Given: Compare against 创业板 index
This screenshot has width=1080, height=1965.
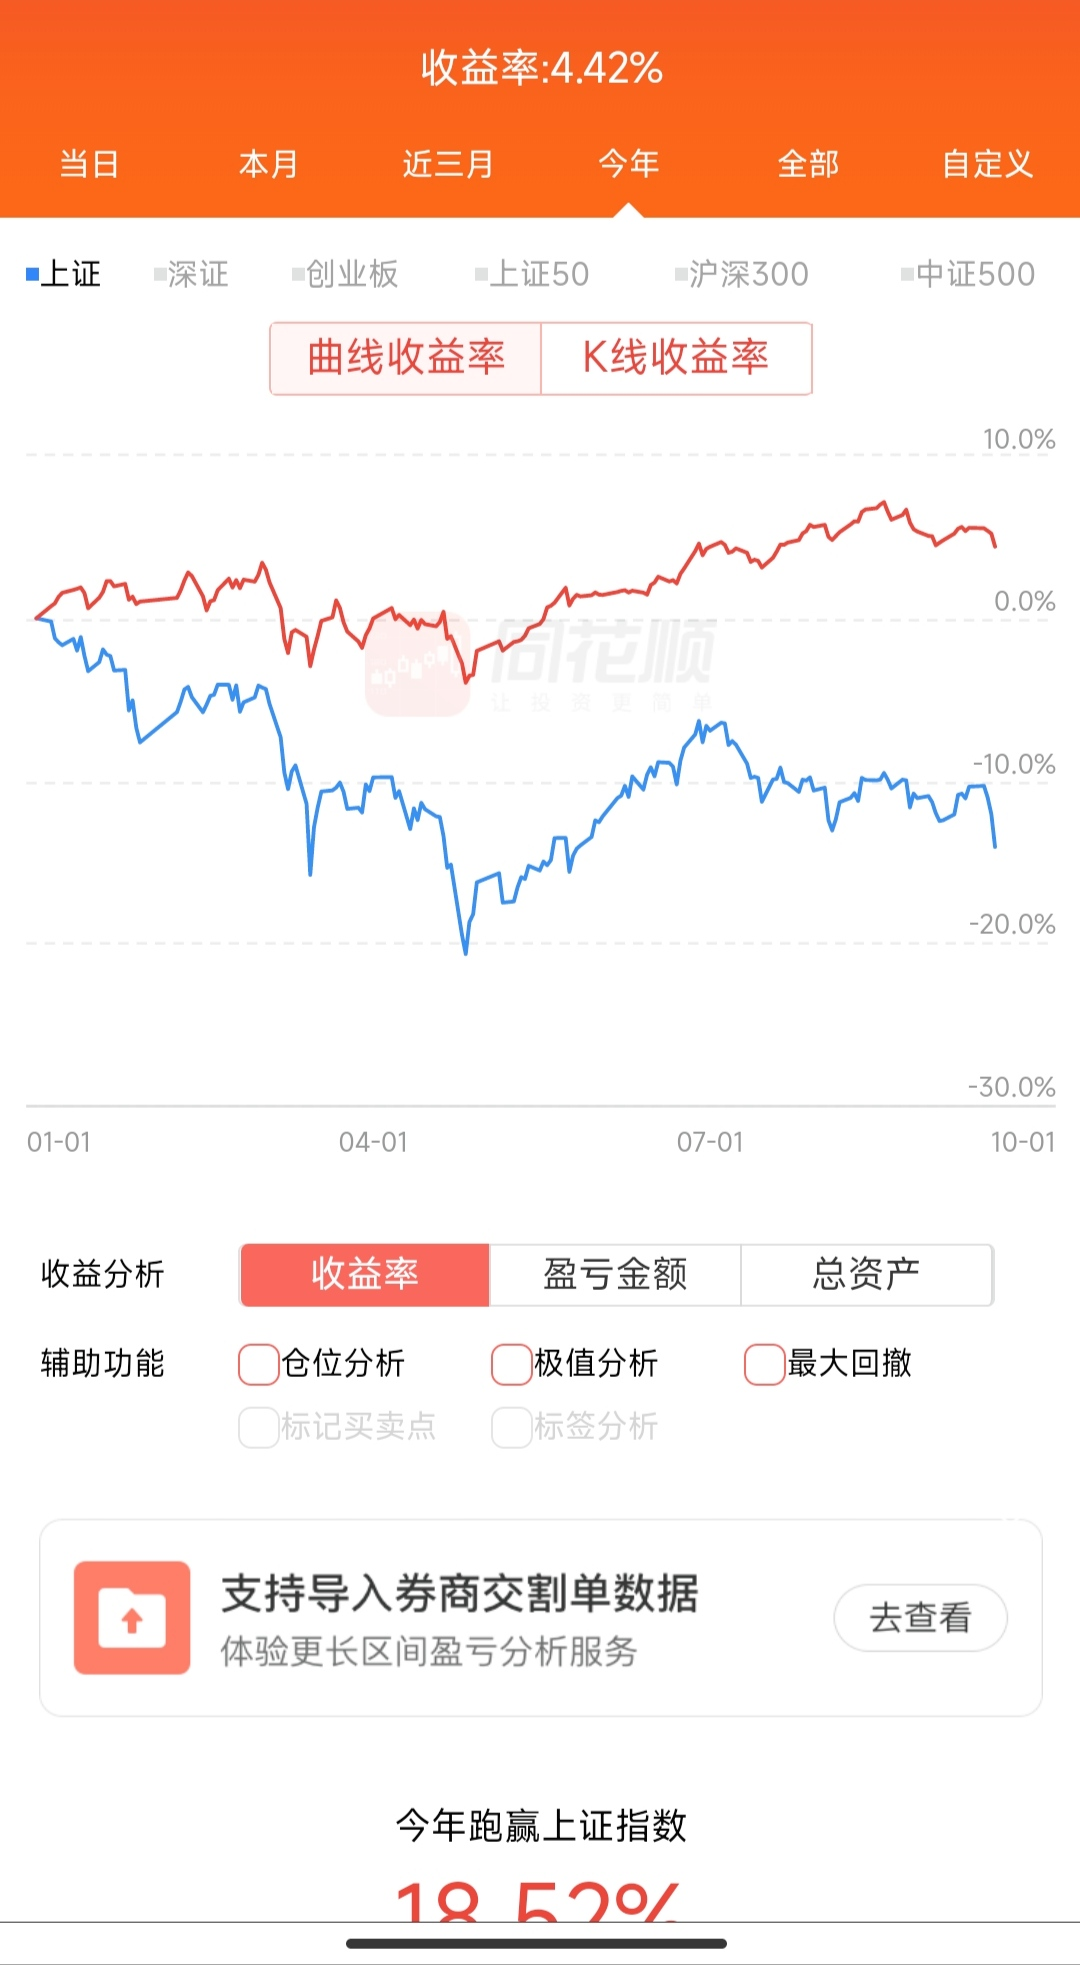Looking at the screenshot, I should (345, 274).
